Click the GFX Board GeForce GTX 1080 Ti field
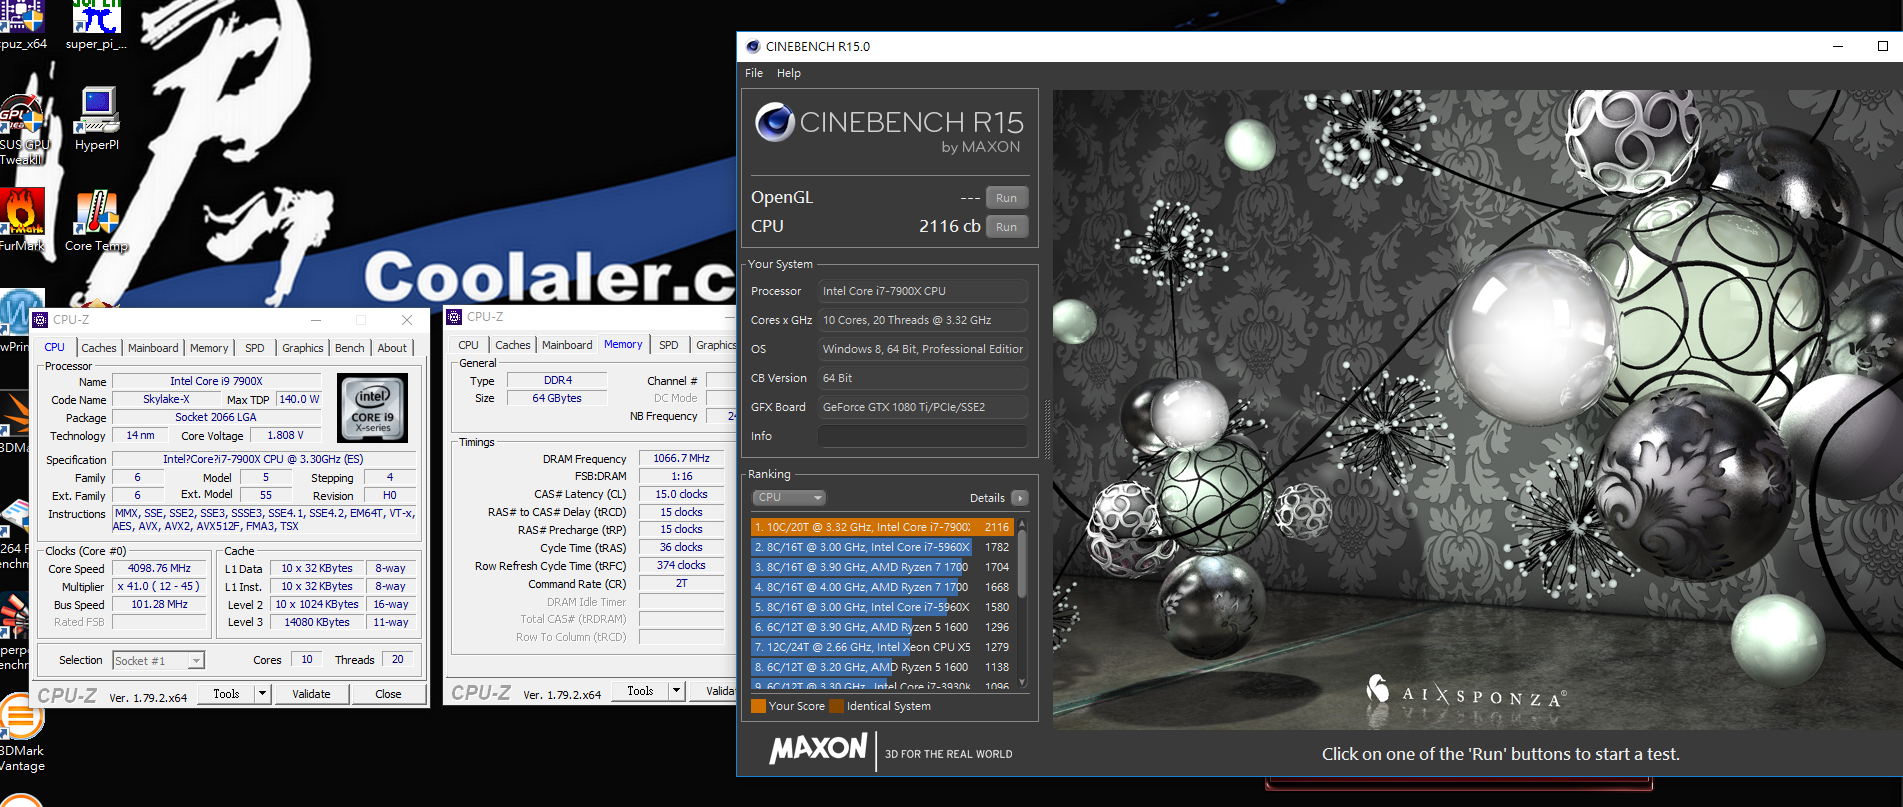The width and height of the screenshot is (1903, 807). click(923, 407)
